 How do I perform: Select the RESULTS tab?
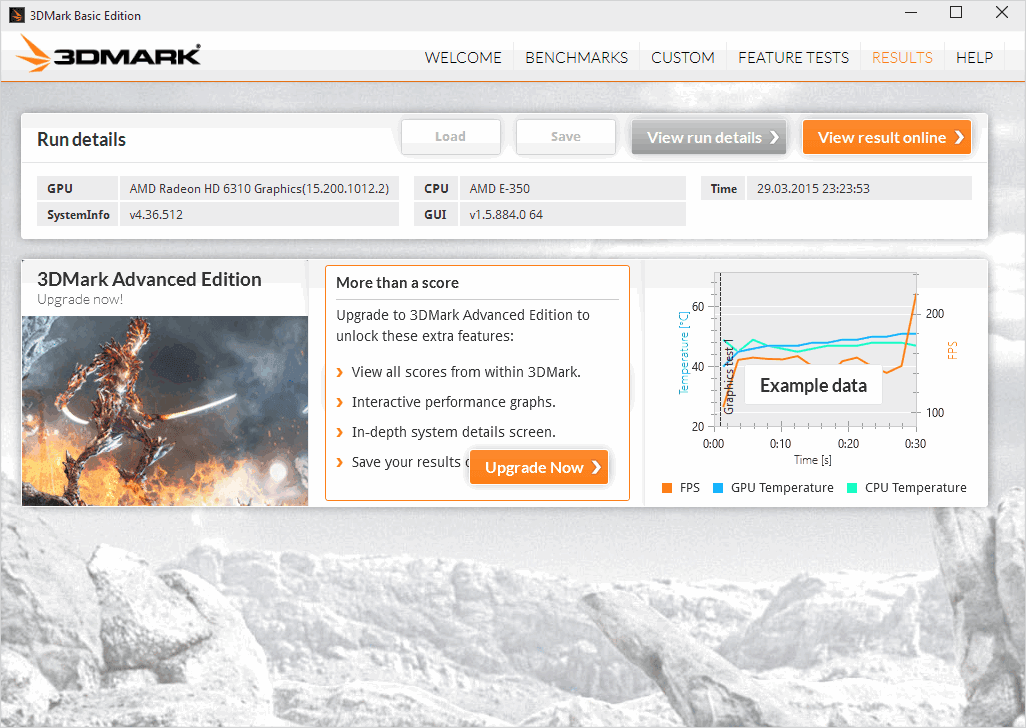click(902, 58)
